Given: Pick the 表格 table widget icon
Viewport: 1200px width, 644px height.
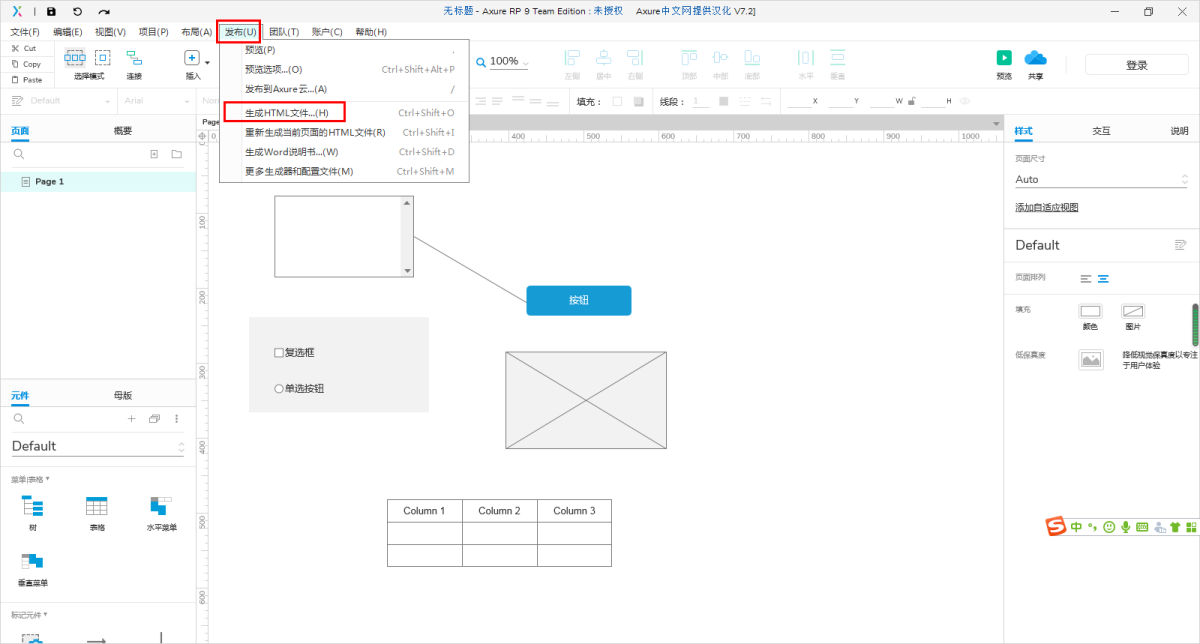Looking at the screenshot, I should [x=97, y=506].
